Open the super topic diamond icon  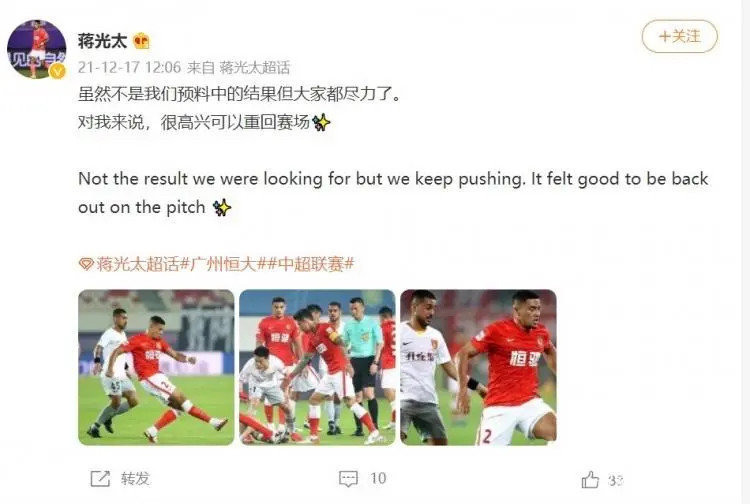(x=86, y=264)
